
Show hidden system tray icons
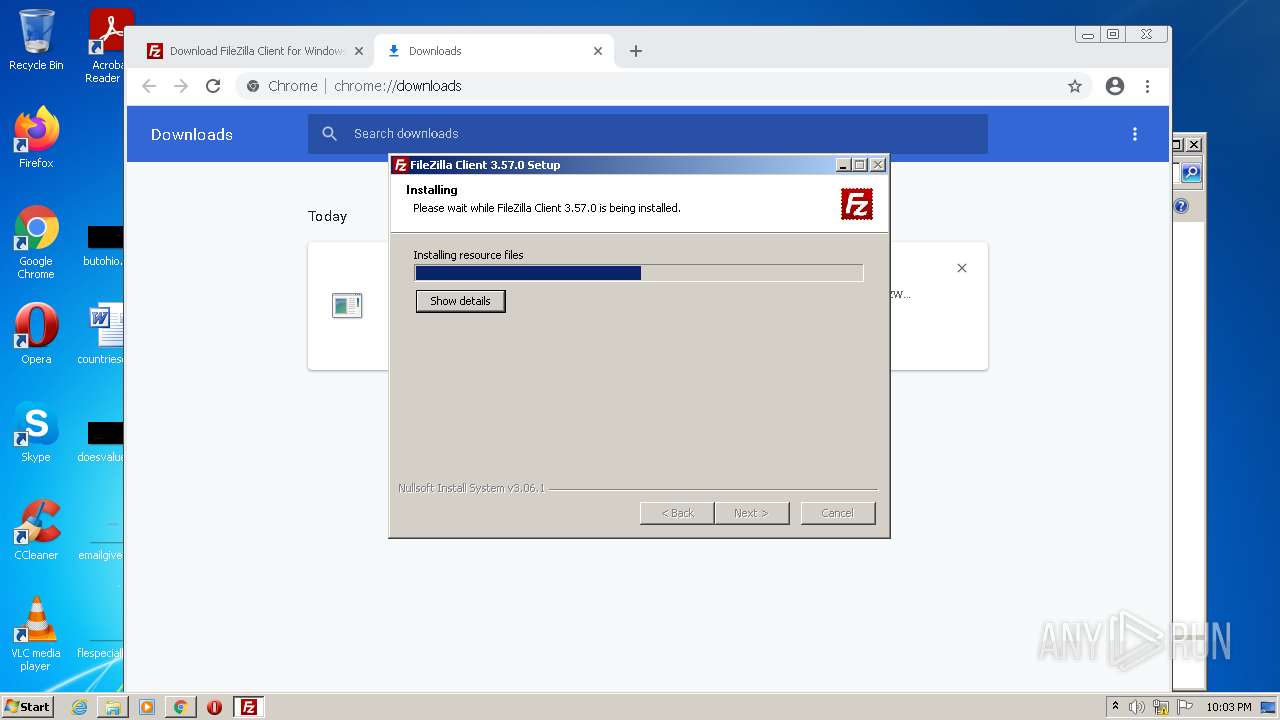[x=1116, y=707]
